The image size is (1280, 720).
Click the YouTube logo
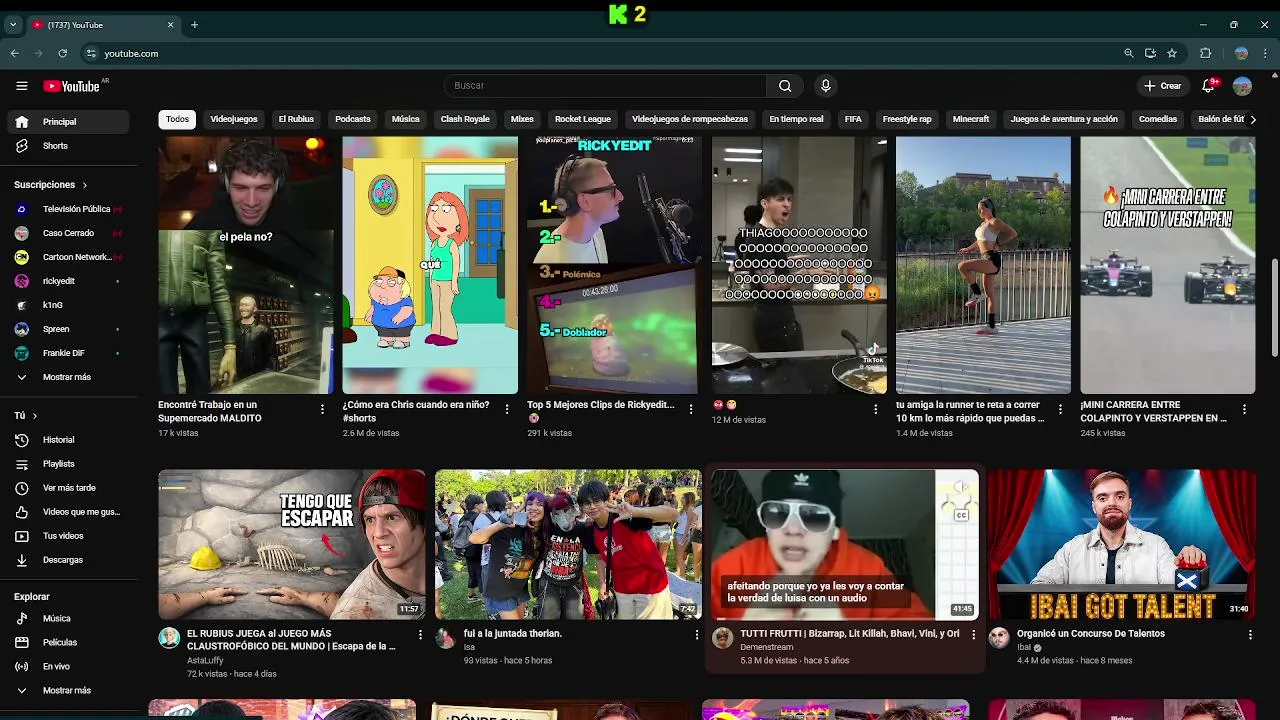(72, 86)
